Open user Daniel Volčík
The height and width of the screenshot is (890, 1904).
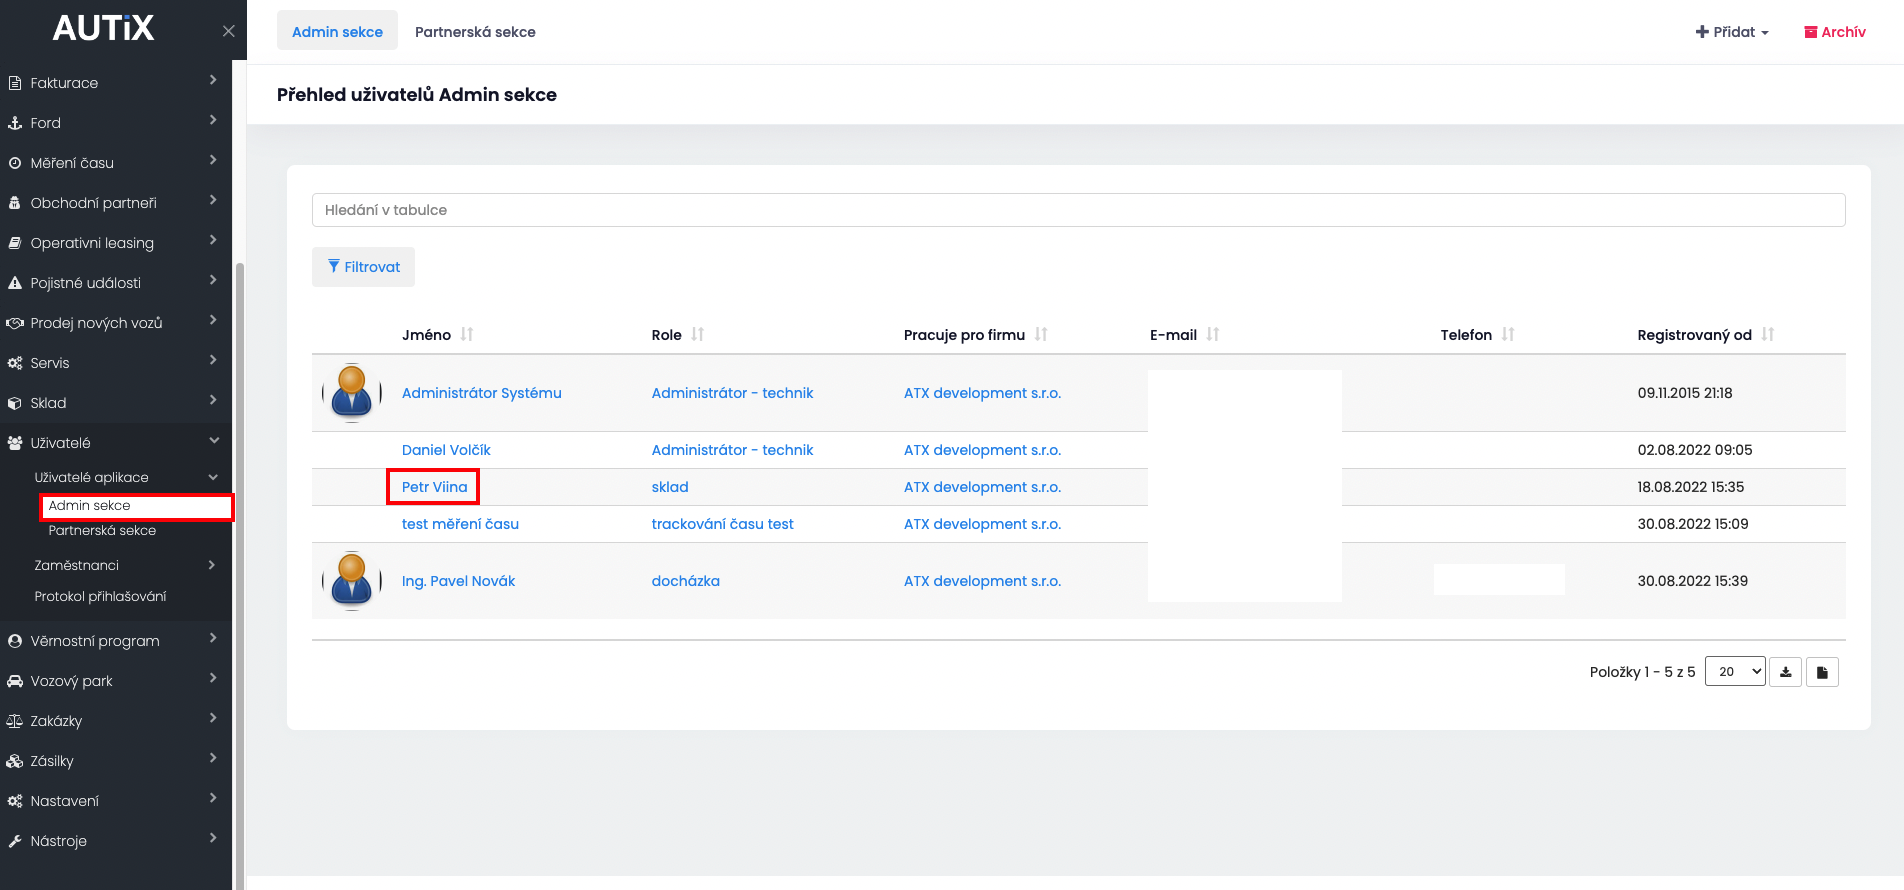pos(446,450)
